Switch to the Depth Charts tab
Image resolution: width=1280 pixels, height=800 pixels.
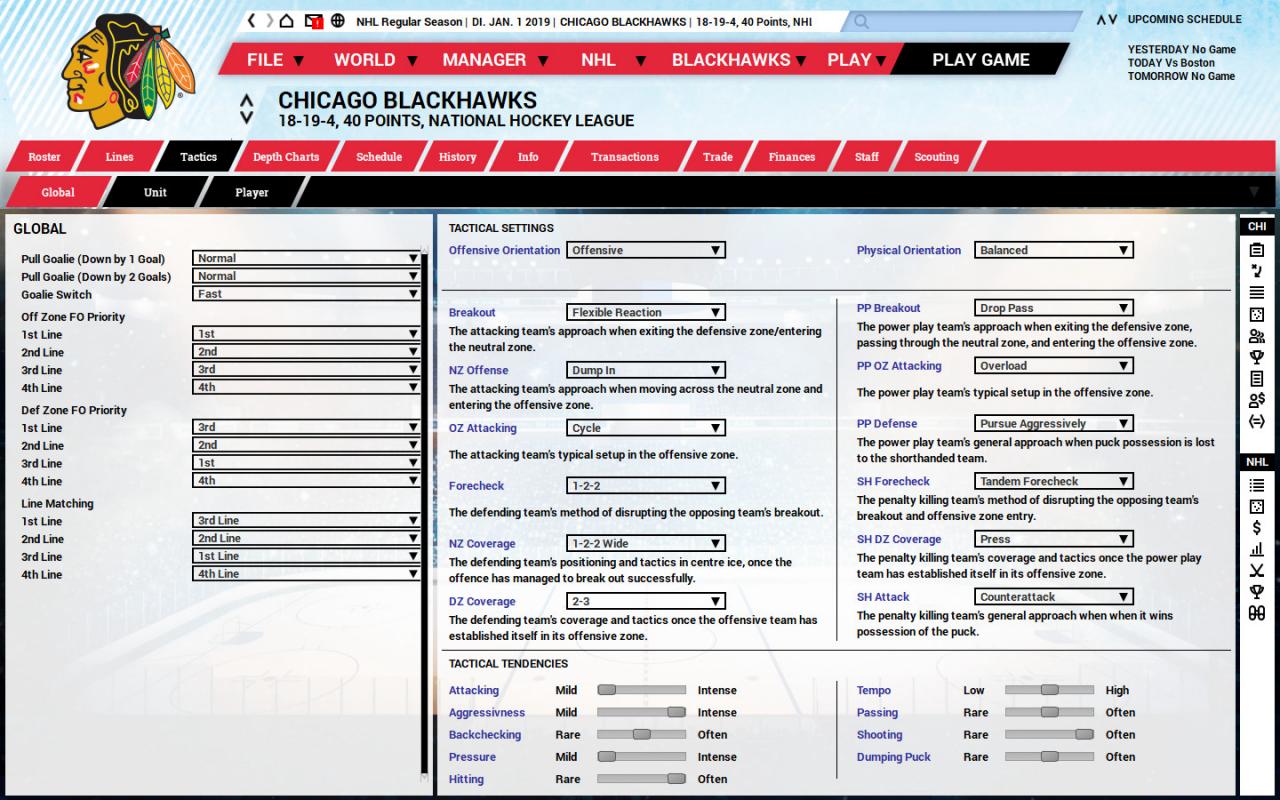tap(288, 156)
